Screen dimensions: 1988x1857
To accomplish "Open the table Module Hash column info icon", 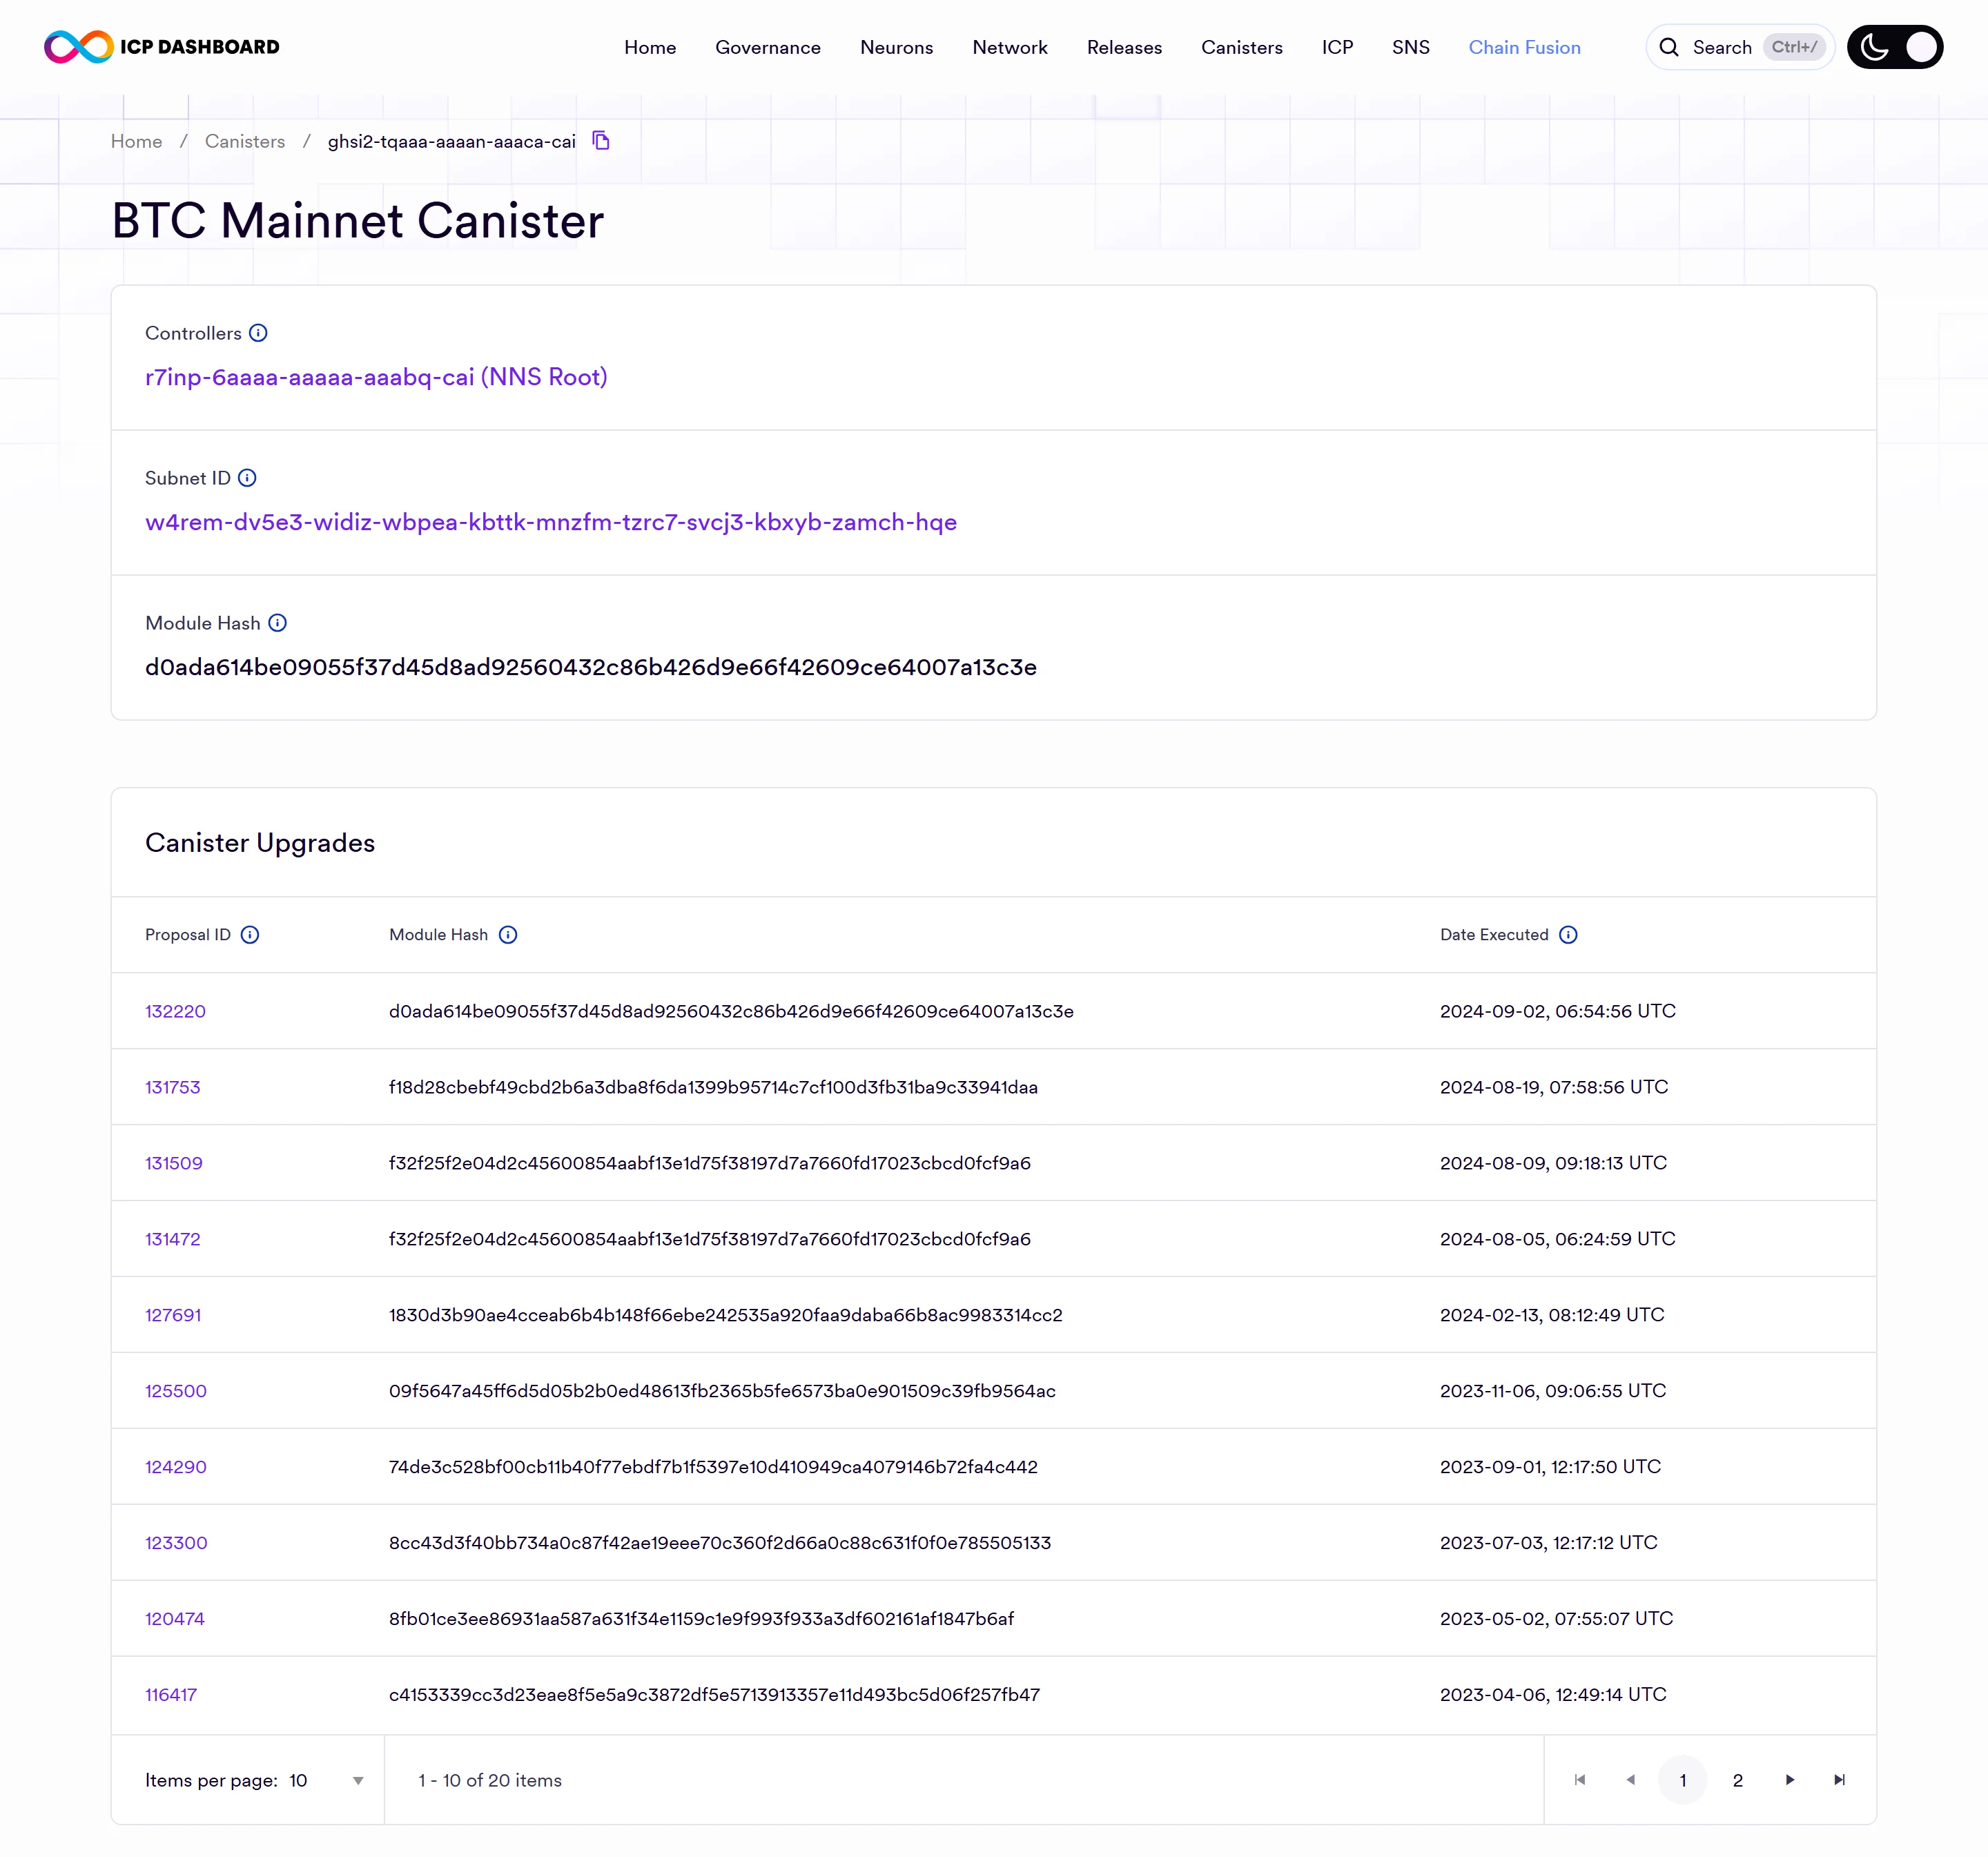I will point(508,935).
